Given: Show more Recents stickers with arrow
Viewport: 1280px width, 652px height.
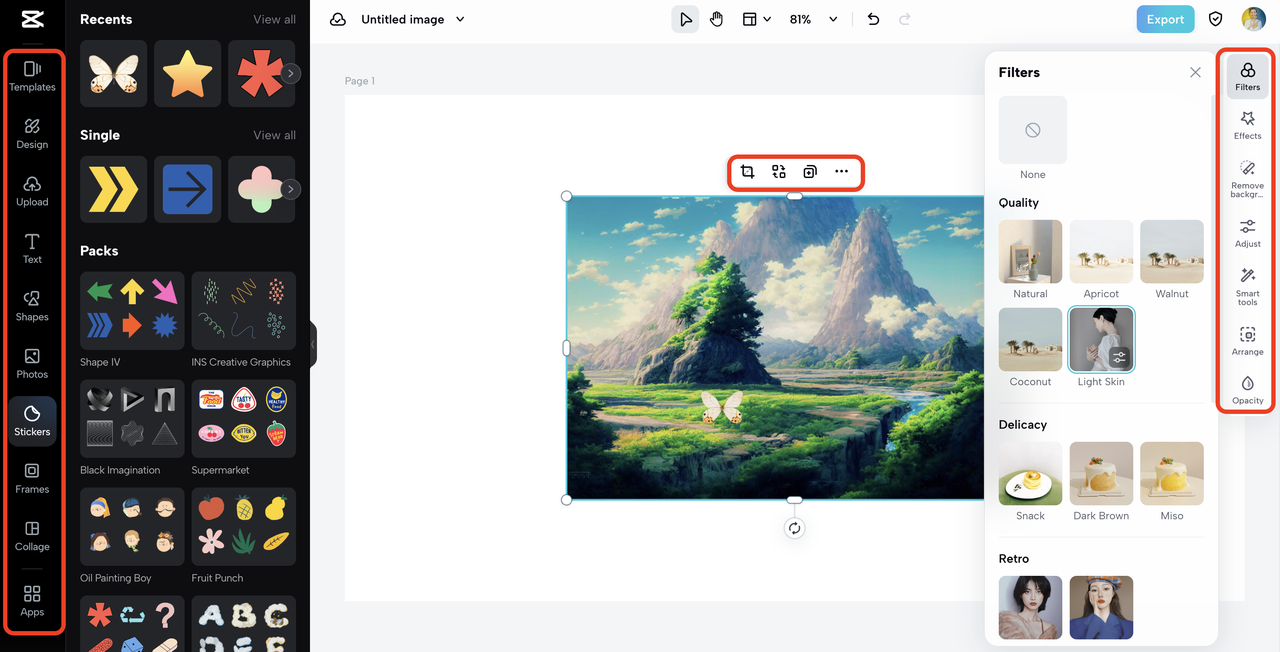Looking at the screenshot, I should tap(291, 73).
